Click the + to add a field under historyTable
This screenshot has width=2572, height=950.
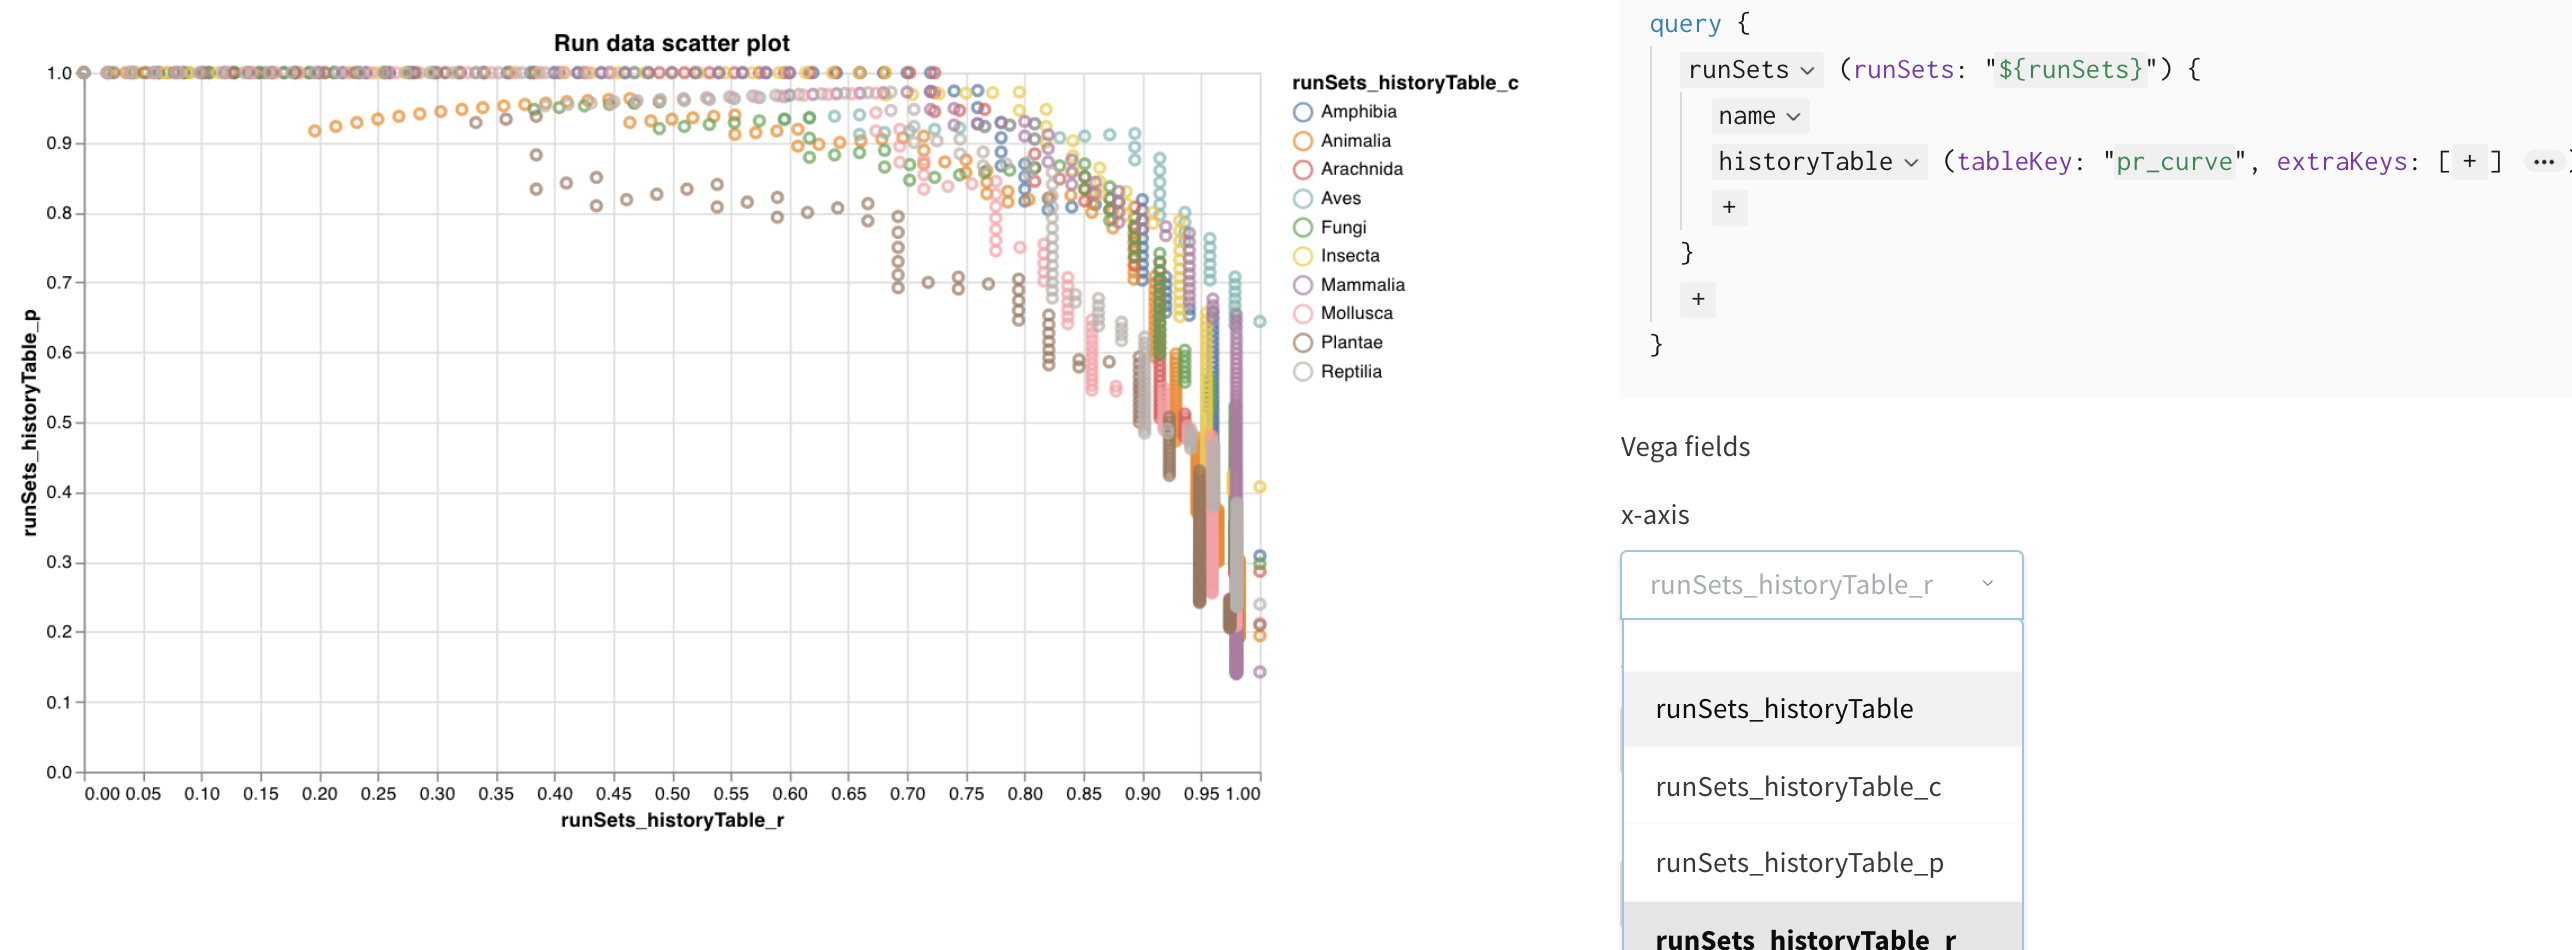tap(1730, 208)
